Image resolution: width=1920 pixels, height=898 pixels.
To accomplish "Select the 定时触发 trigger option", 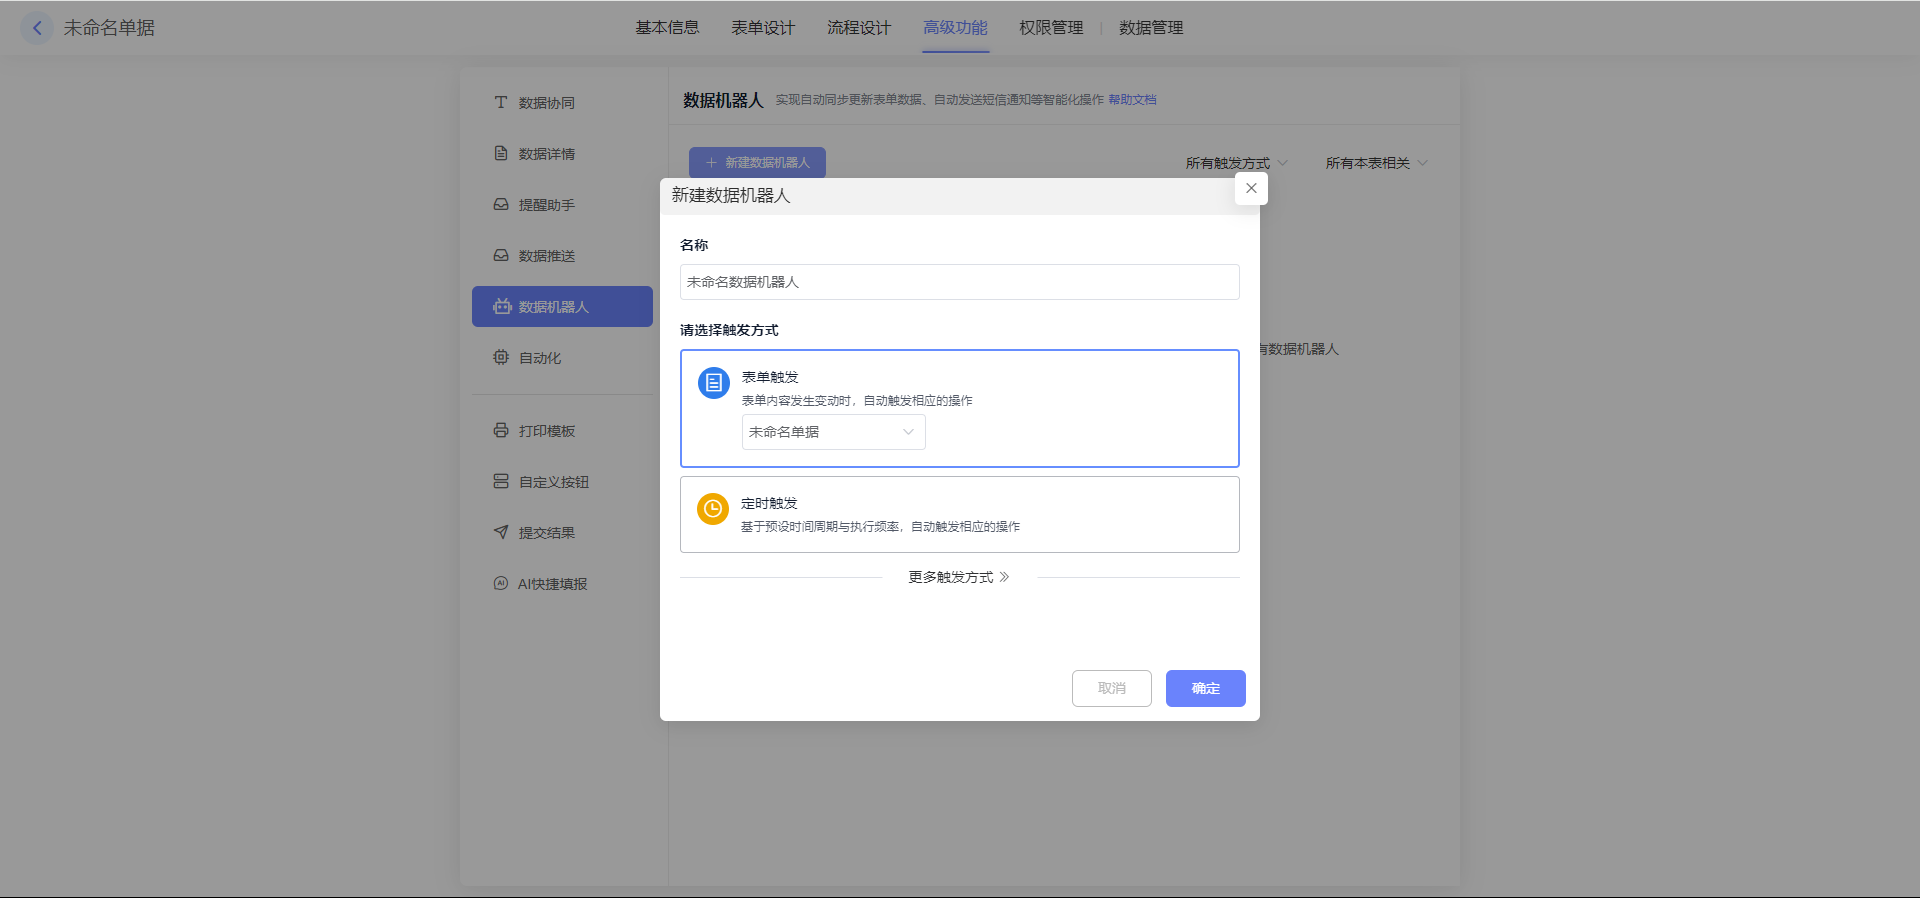I will (959, 514).
